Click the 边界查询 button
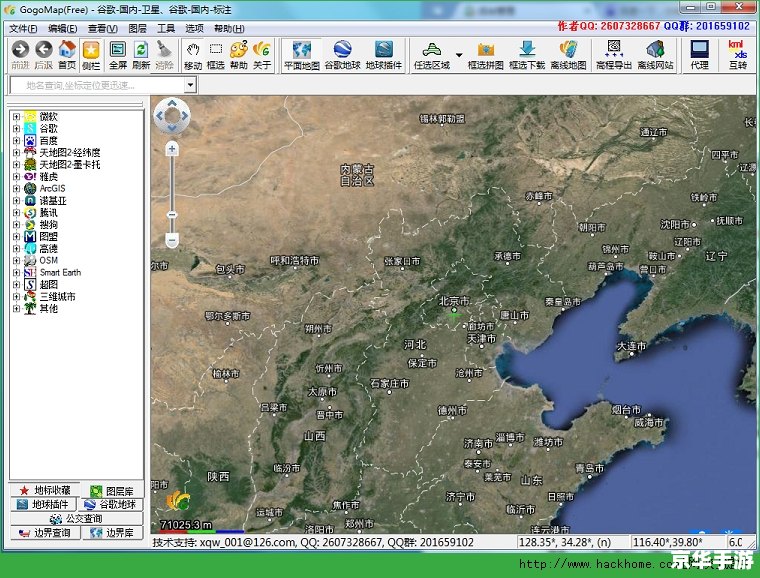 click(43, 533)
